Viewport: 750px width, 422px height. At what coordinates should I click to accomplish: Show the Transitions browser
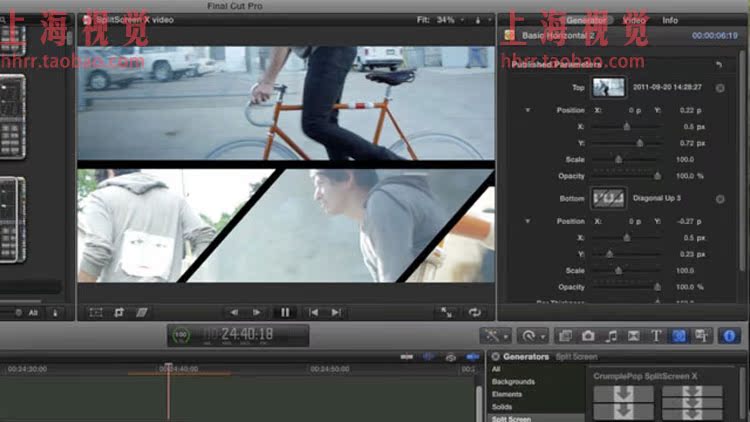click(633, 336)
